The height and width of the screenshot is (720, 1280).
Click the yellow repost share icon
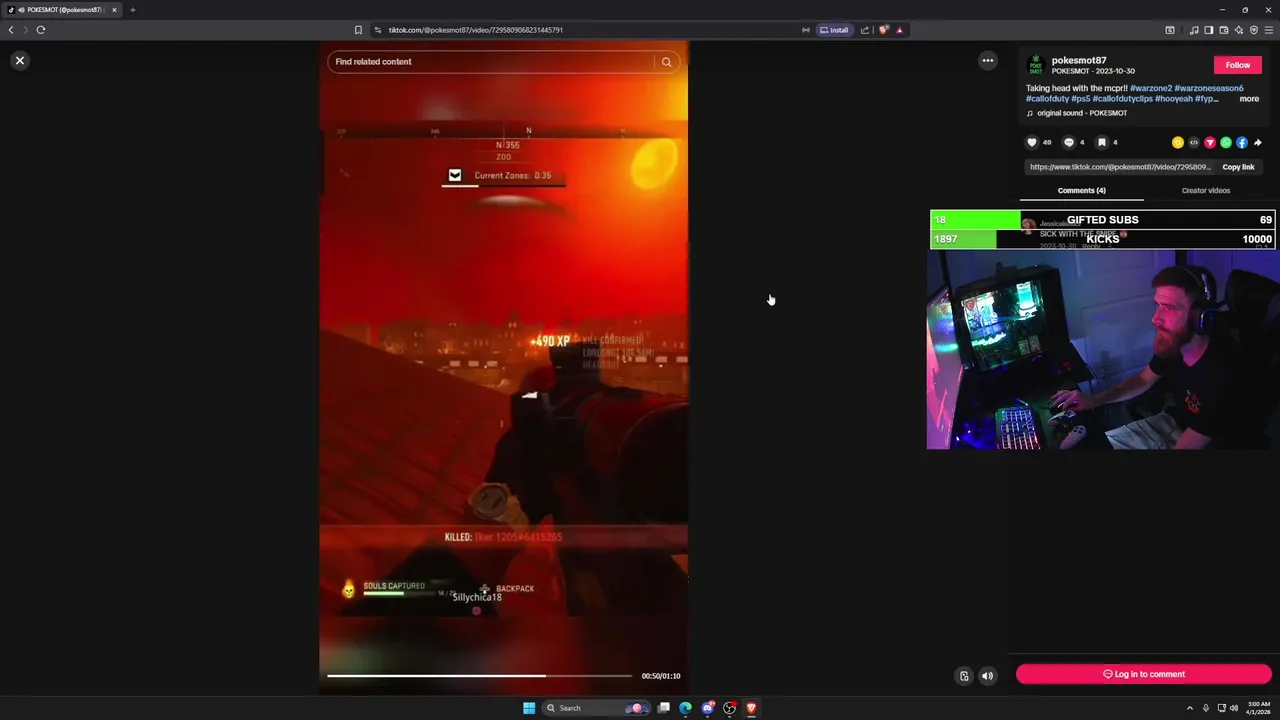pos(1178,143)
